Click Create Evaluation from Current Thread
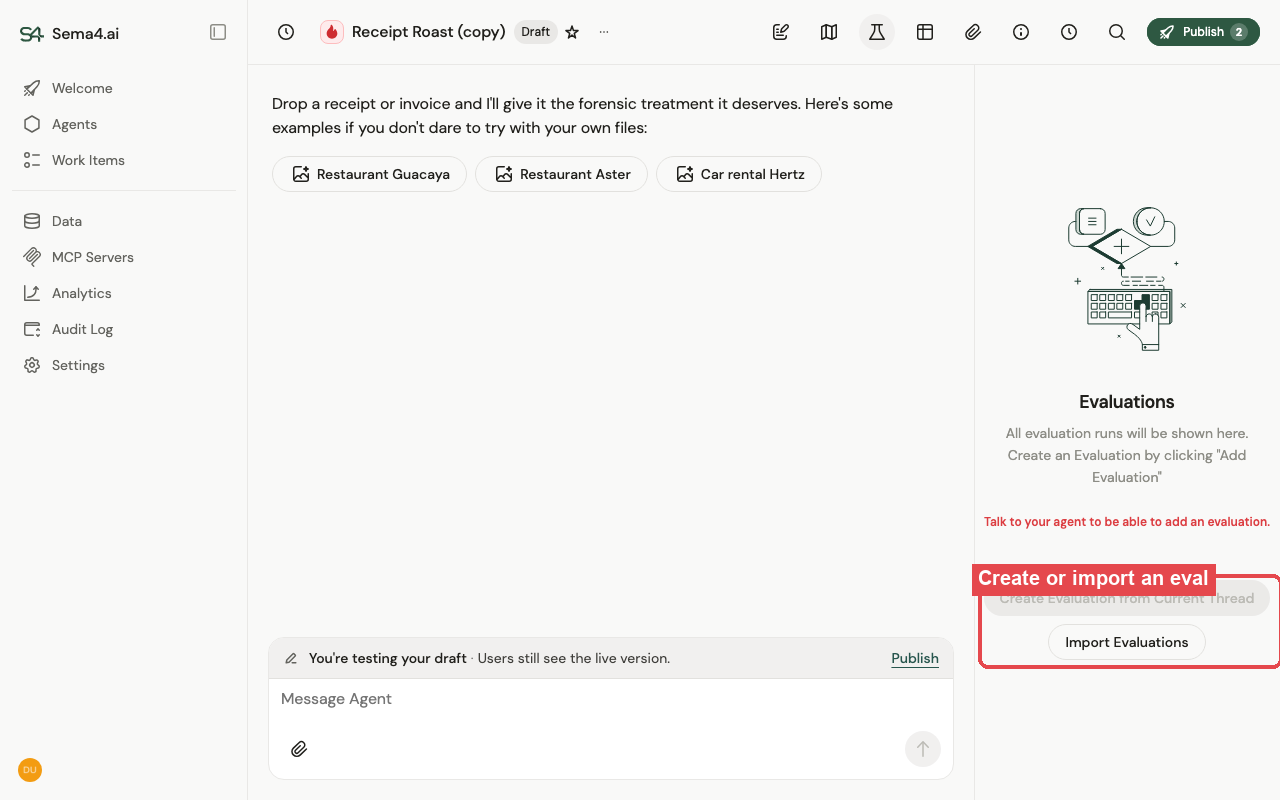Viewport: 1280px width, 800px height. [x=1127, y=598]
